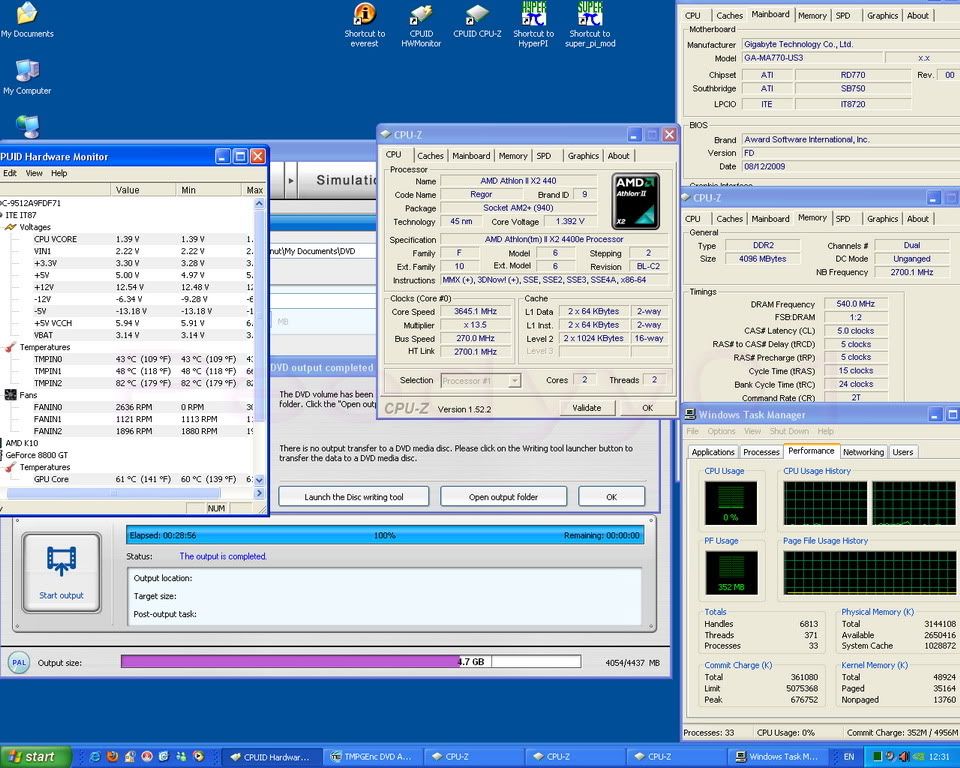Click the Validate button in CPU-Z
The width and height of the screenshot is (960, 768).
587,408
